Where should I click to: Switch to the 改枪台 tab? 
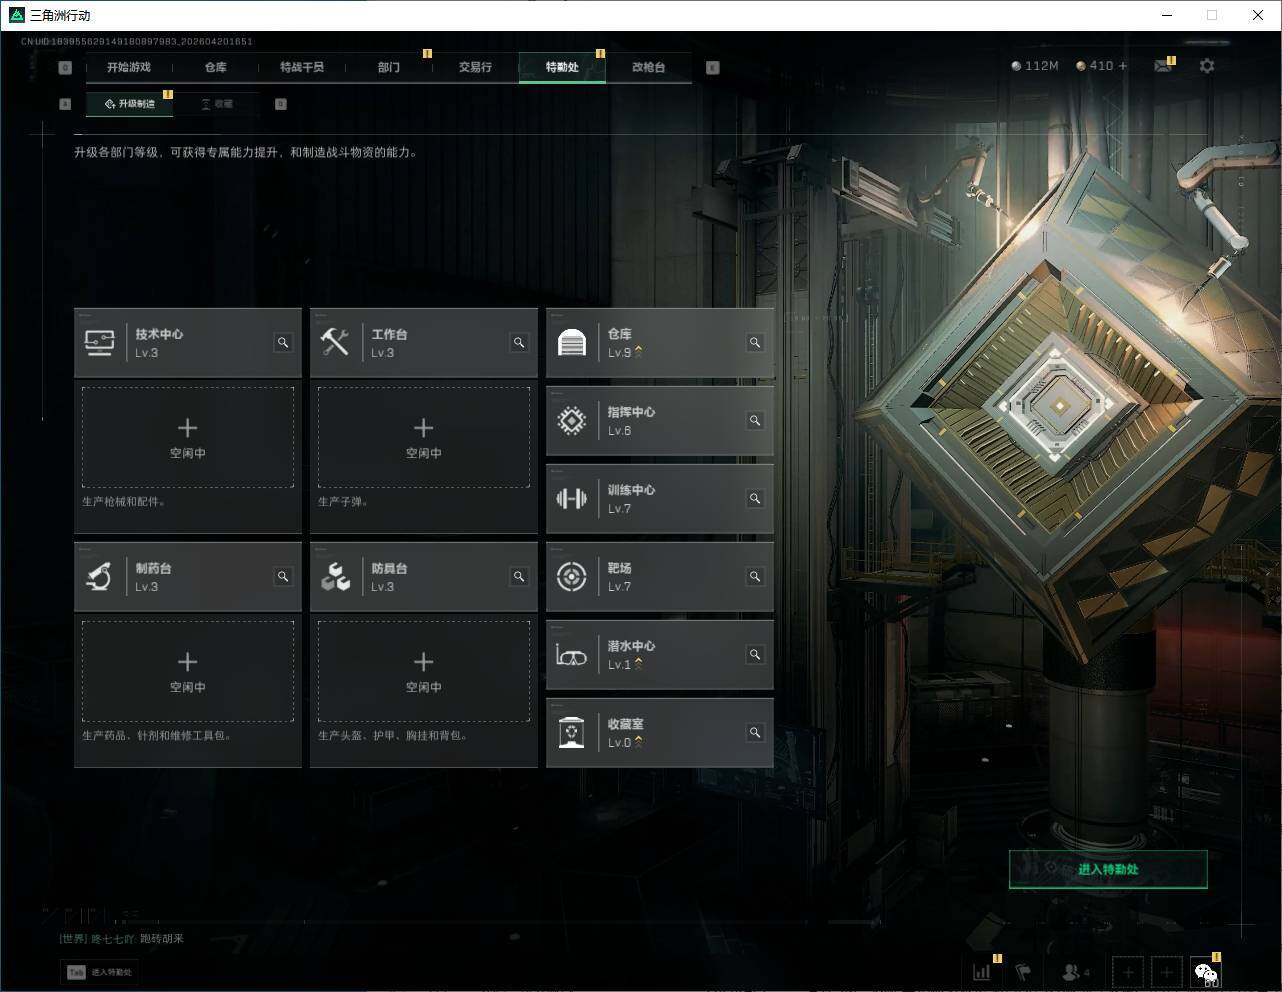[648, 67]
